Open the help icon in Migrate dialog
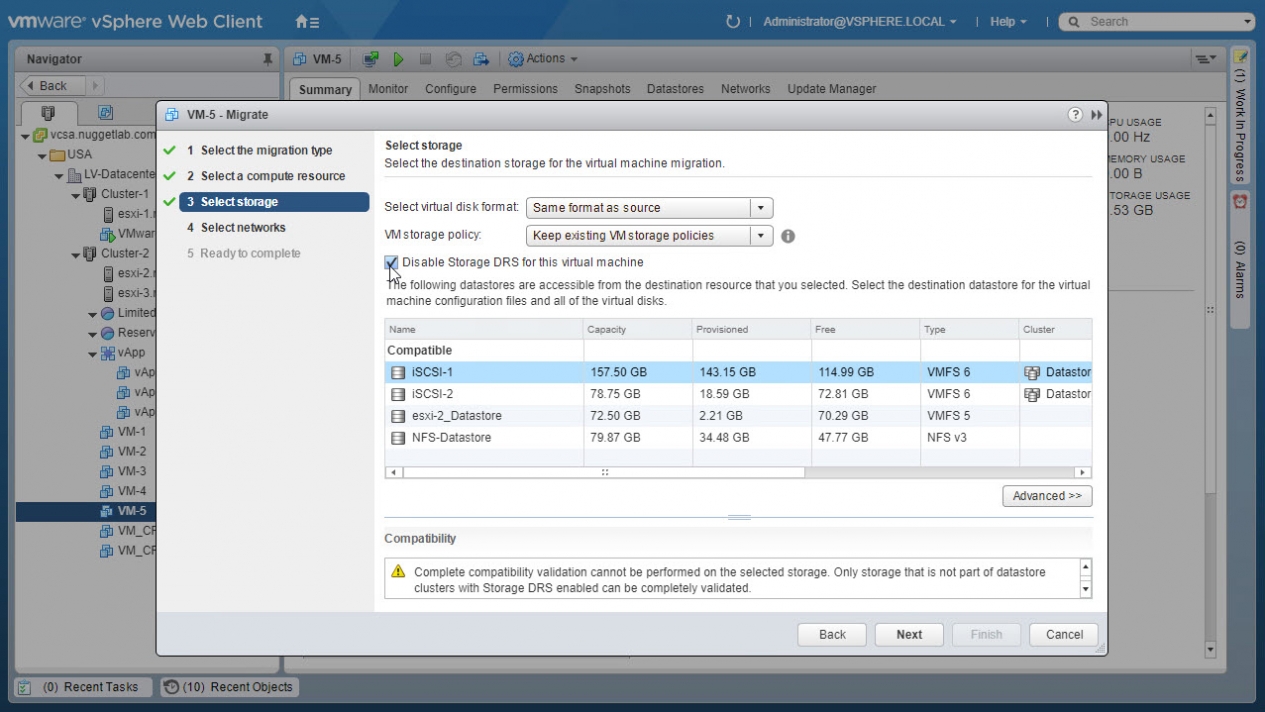The width and height of the screenshot is (1265, 712). click(1075, 115)
